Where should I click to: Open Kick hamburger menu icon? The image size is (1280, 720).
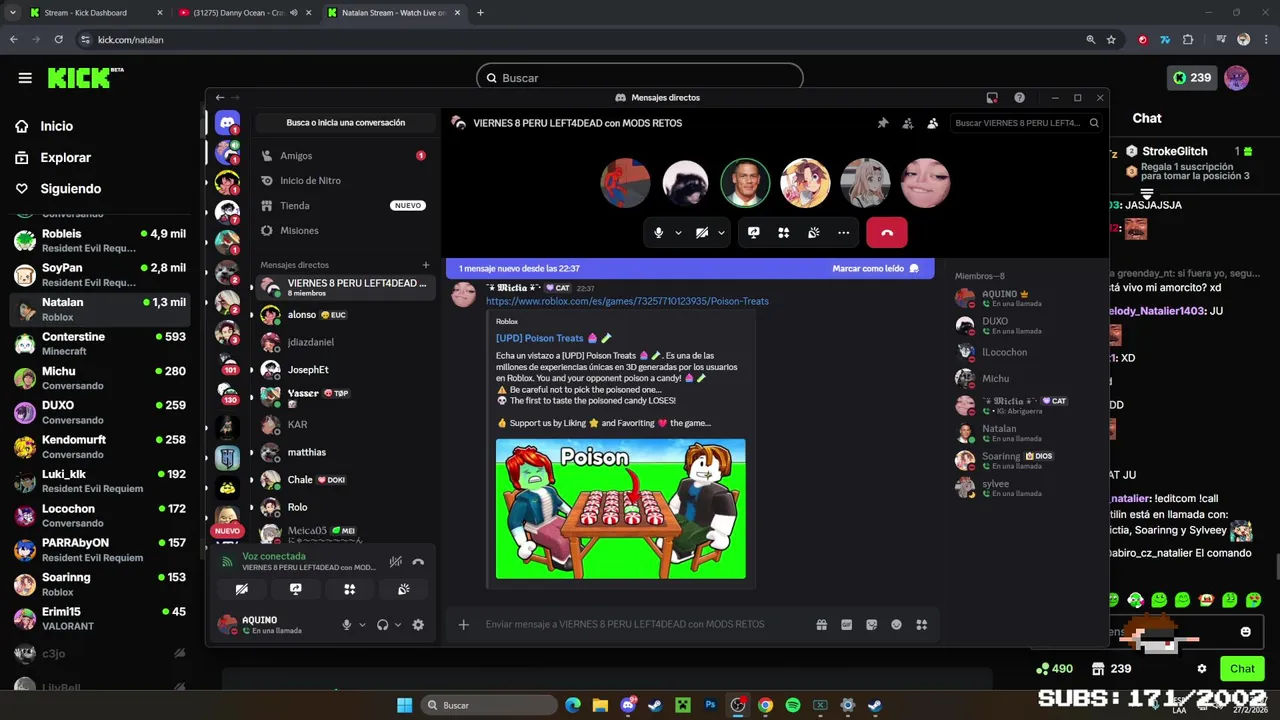(x=25, y=78)
